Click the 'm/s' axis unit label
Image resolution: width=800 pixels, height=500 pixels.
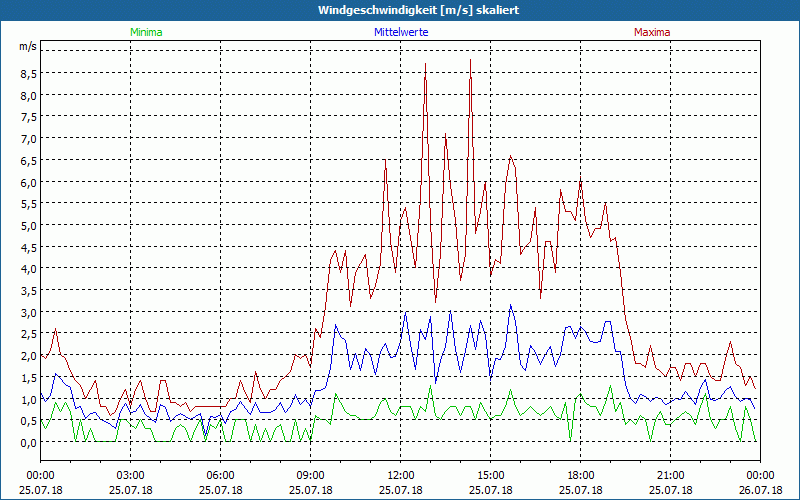[28, 46]
